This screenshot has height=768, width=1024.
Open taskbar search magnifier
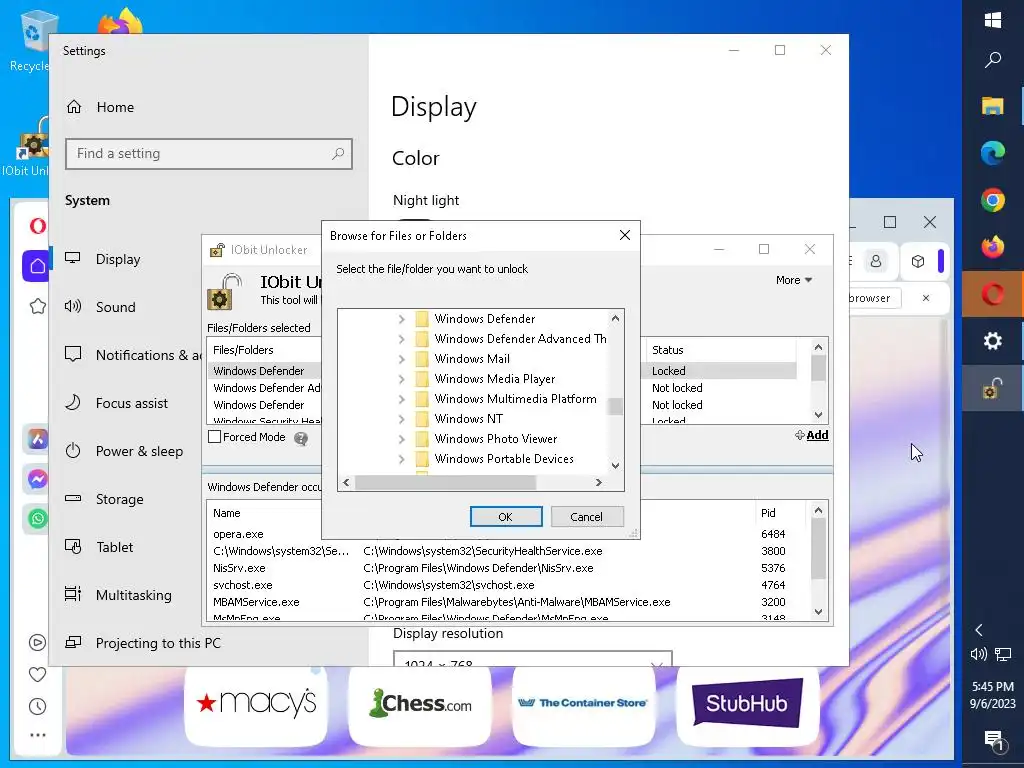pyautogui.click(x=993, y=60)
